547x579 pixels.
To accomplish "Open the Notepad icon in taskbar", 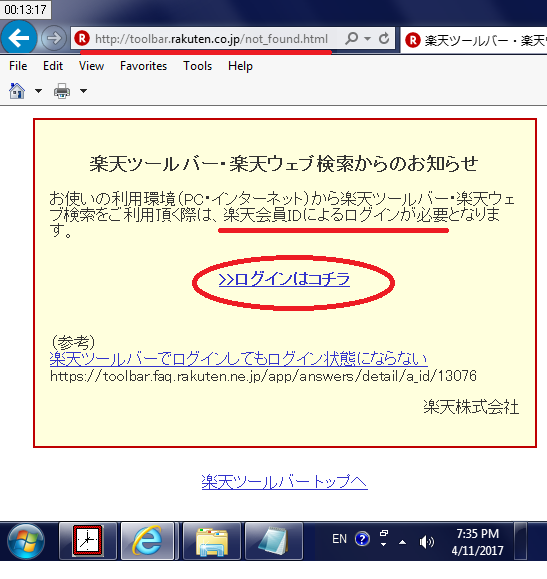I will pyautogui.click(x=274, y=541).
